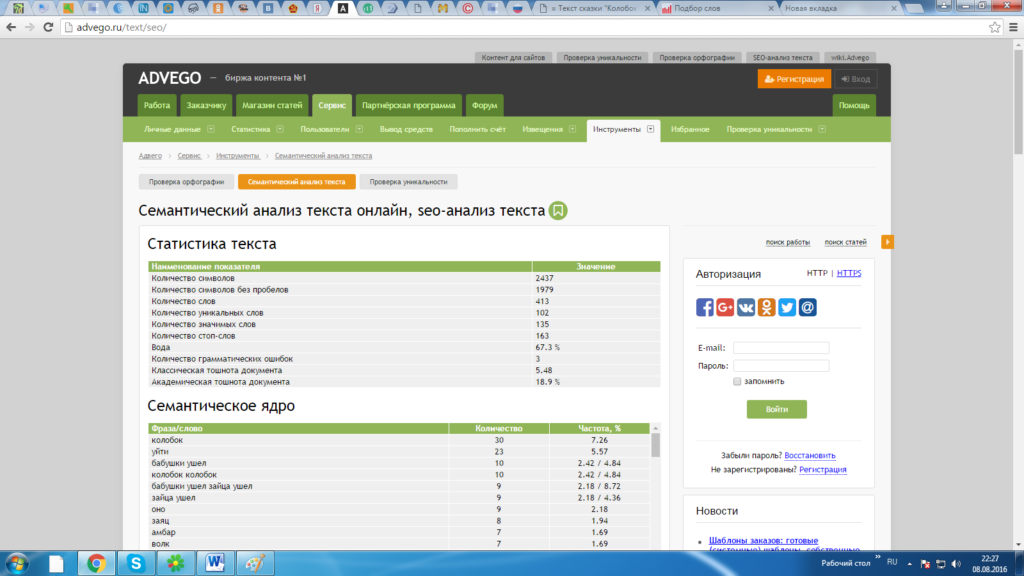Open the Paint icon in the taskbar
Image resolution: width=1024 pixels, height=576 pixels.
click(254, 563)
